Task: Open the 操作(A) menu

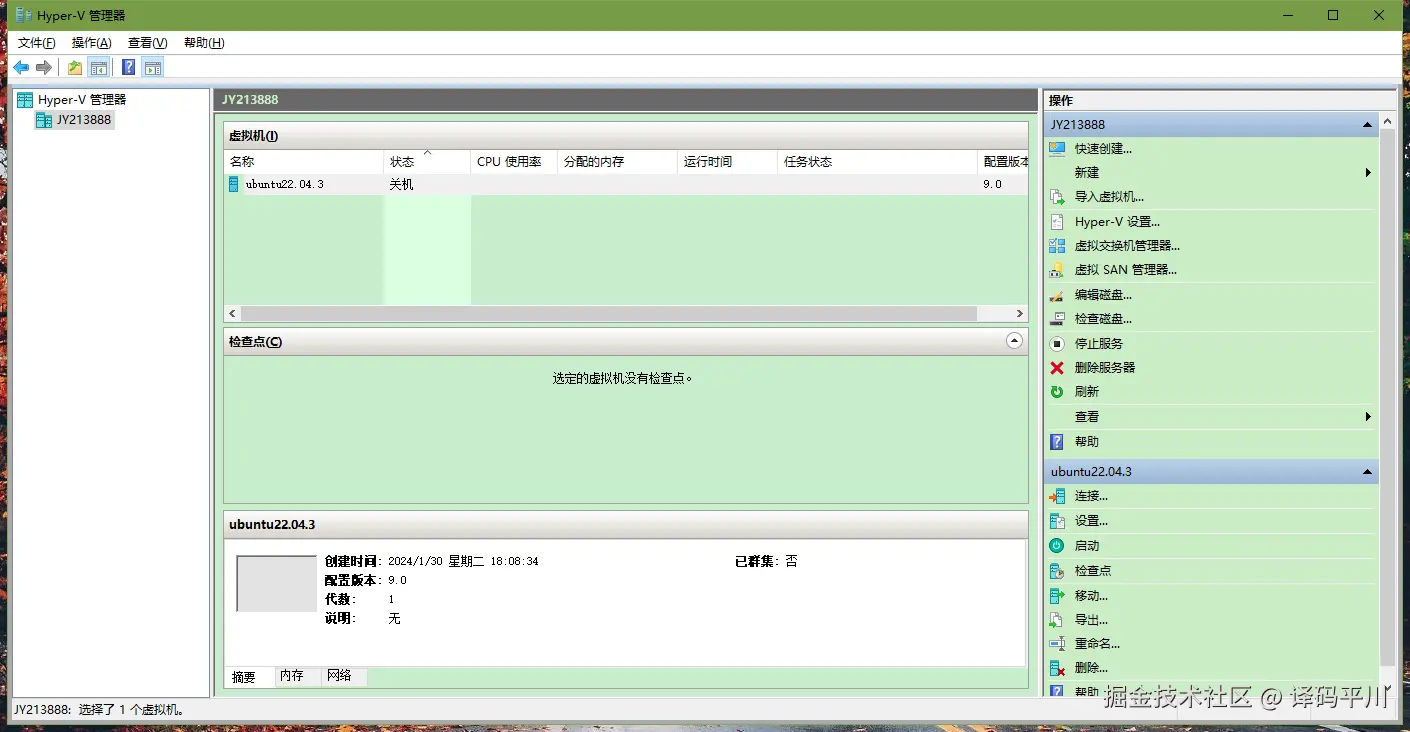Action: 92,43
